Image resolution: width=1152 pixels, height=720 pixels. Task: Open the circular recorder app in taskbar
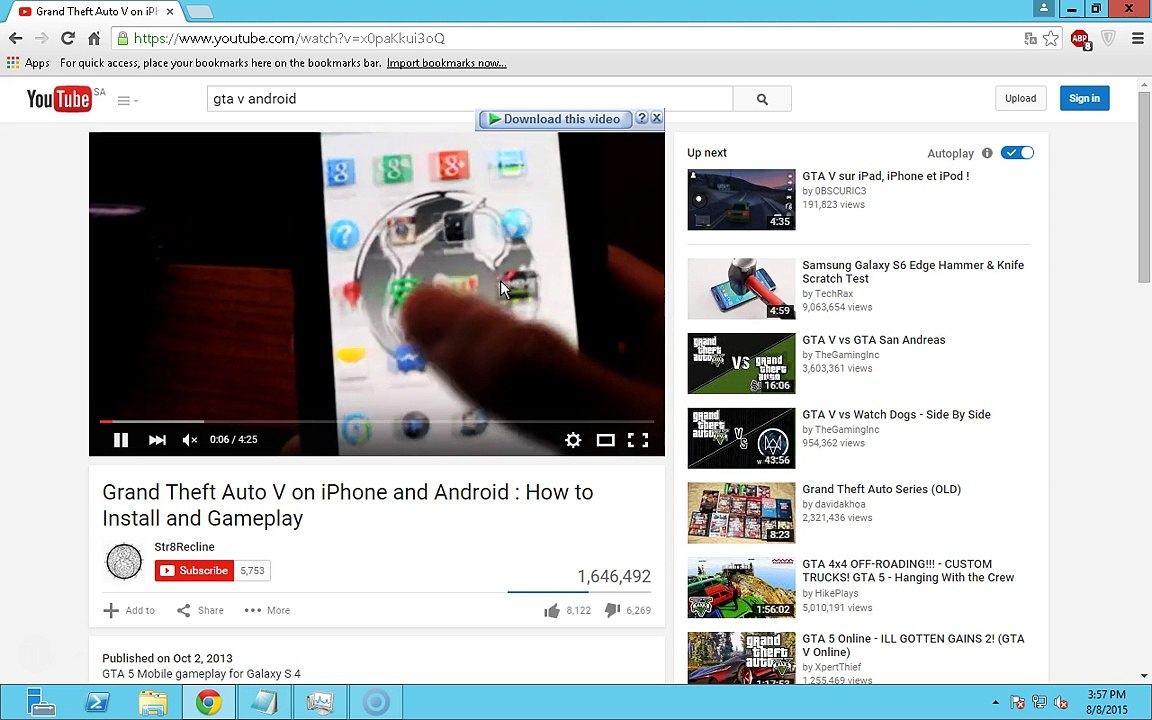[x=375, y=702]
